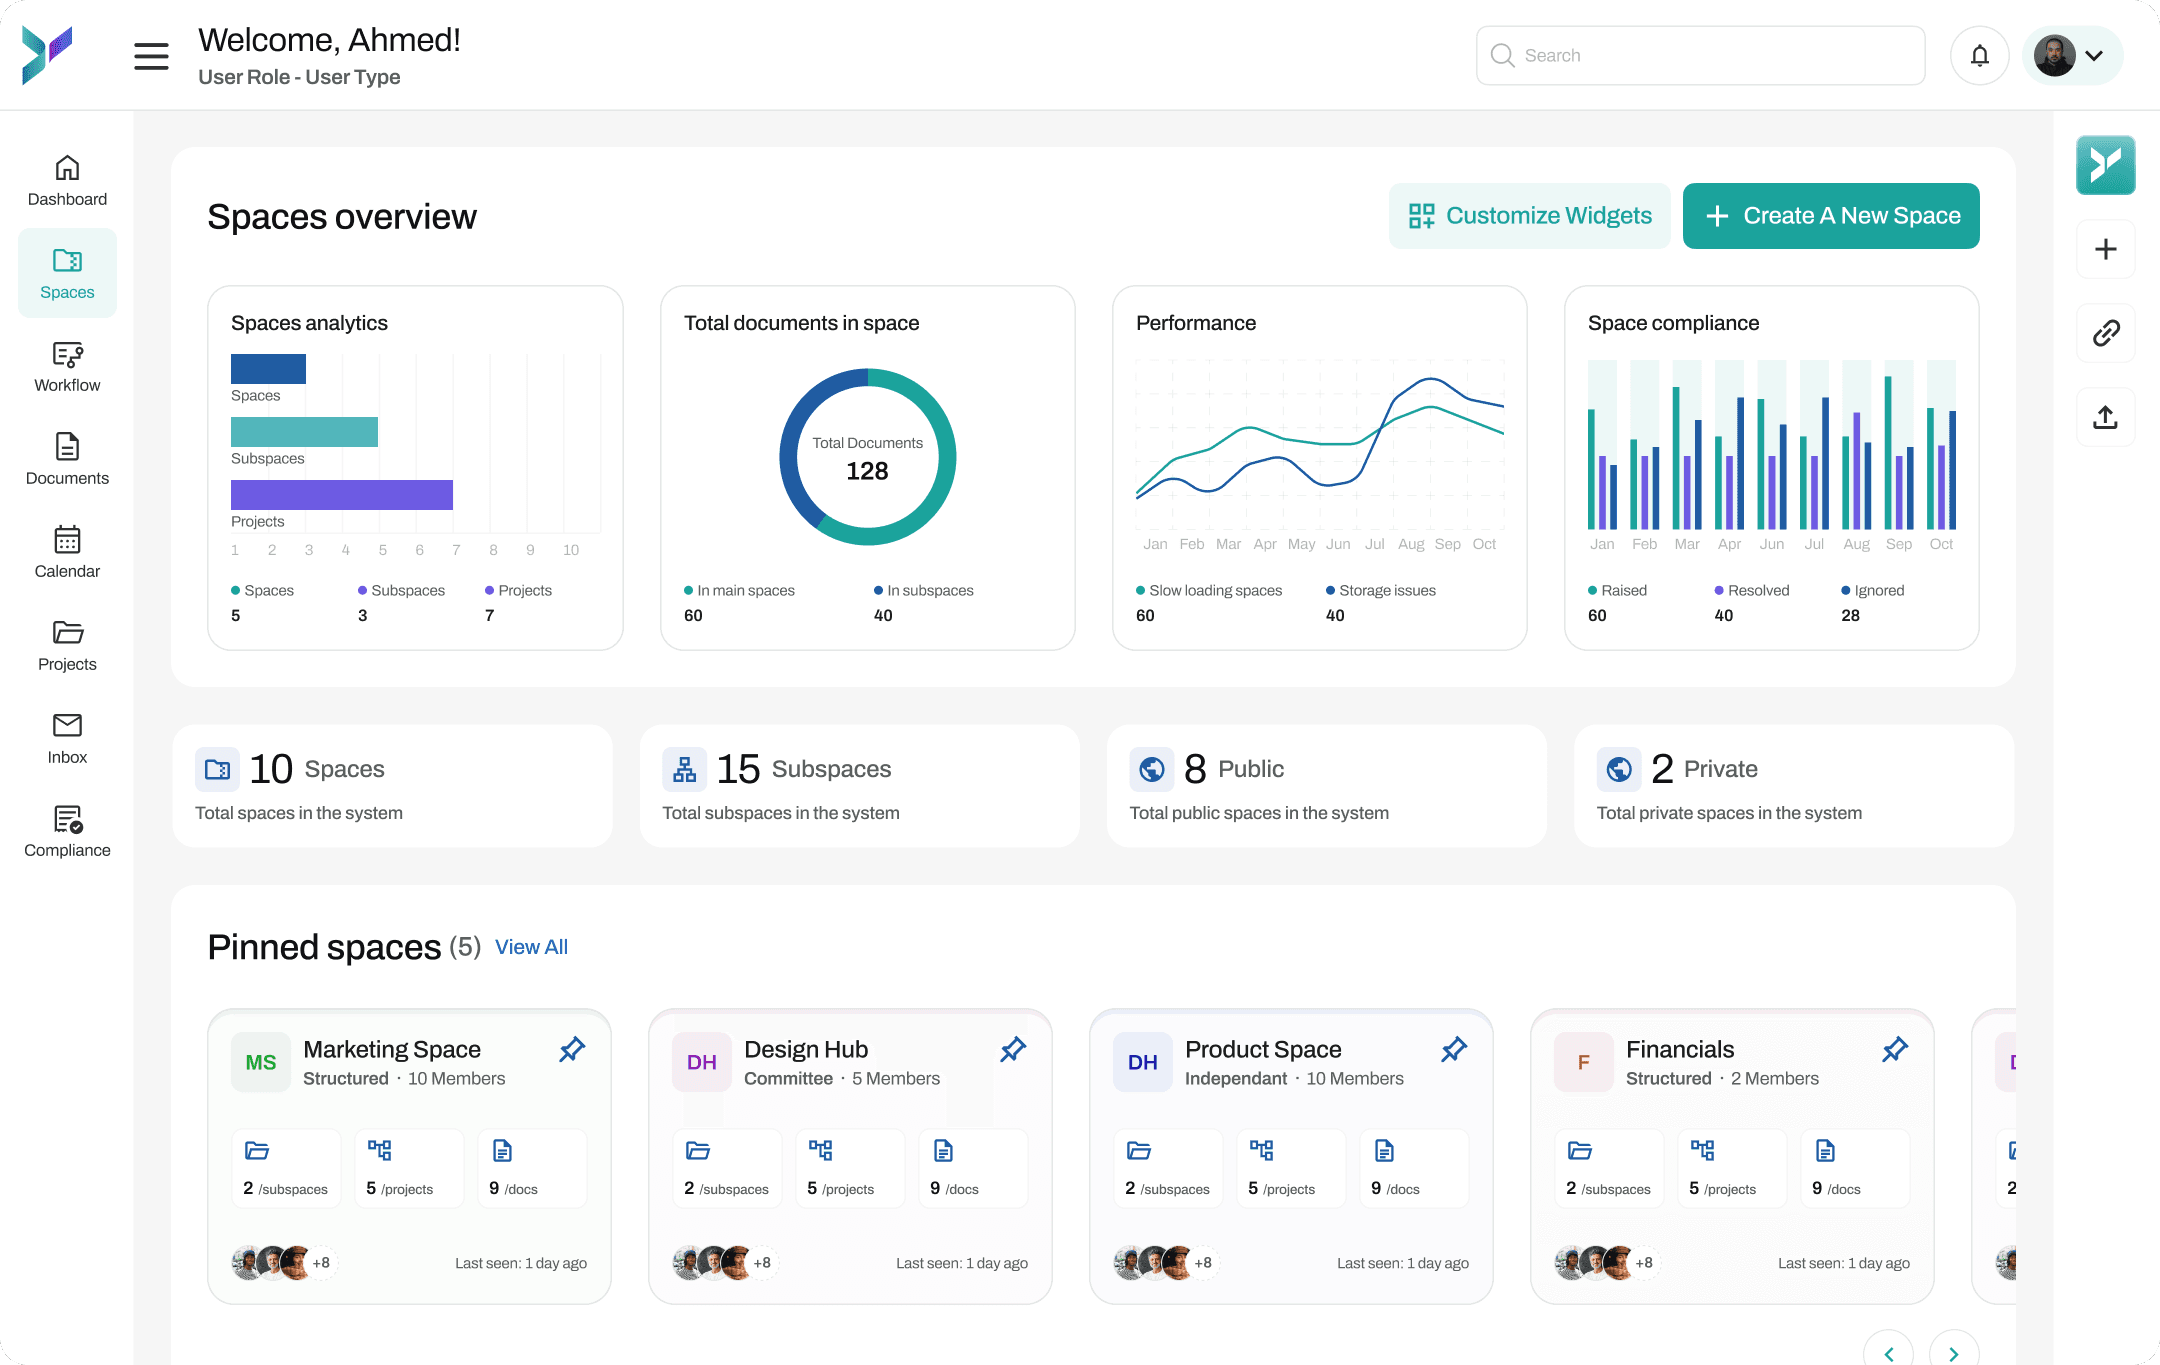Click View All pinned spaces link

(531, 947)
